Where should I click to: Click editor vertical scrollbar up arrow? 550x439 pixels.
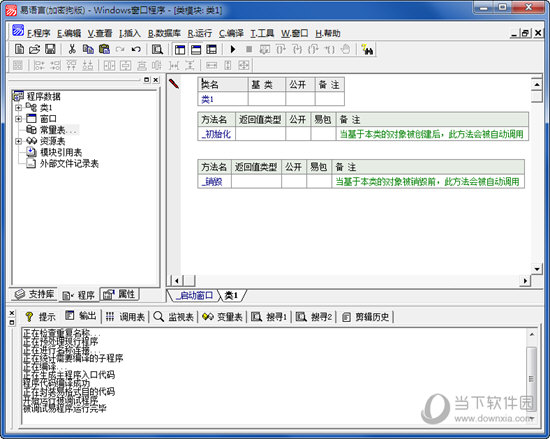[x=537, y=84]
